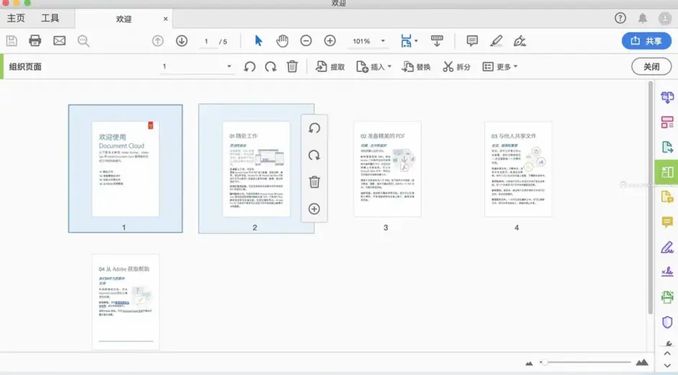678x375 pixels.
Task: Click the blue 共享 share button
Action: 646,41
